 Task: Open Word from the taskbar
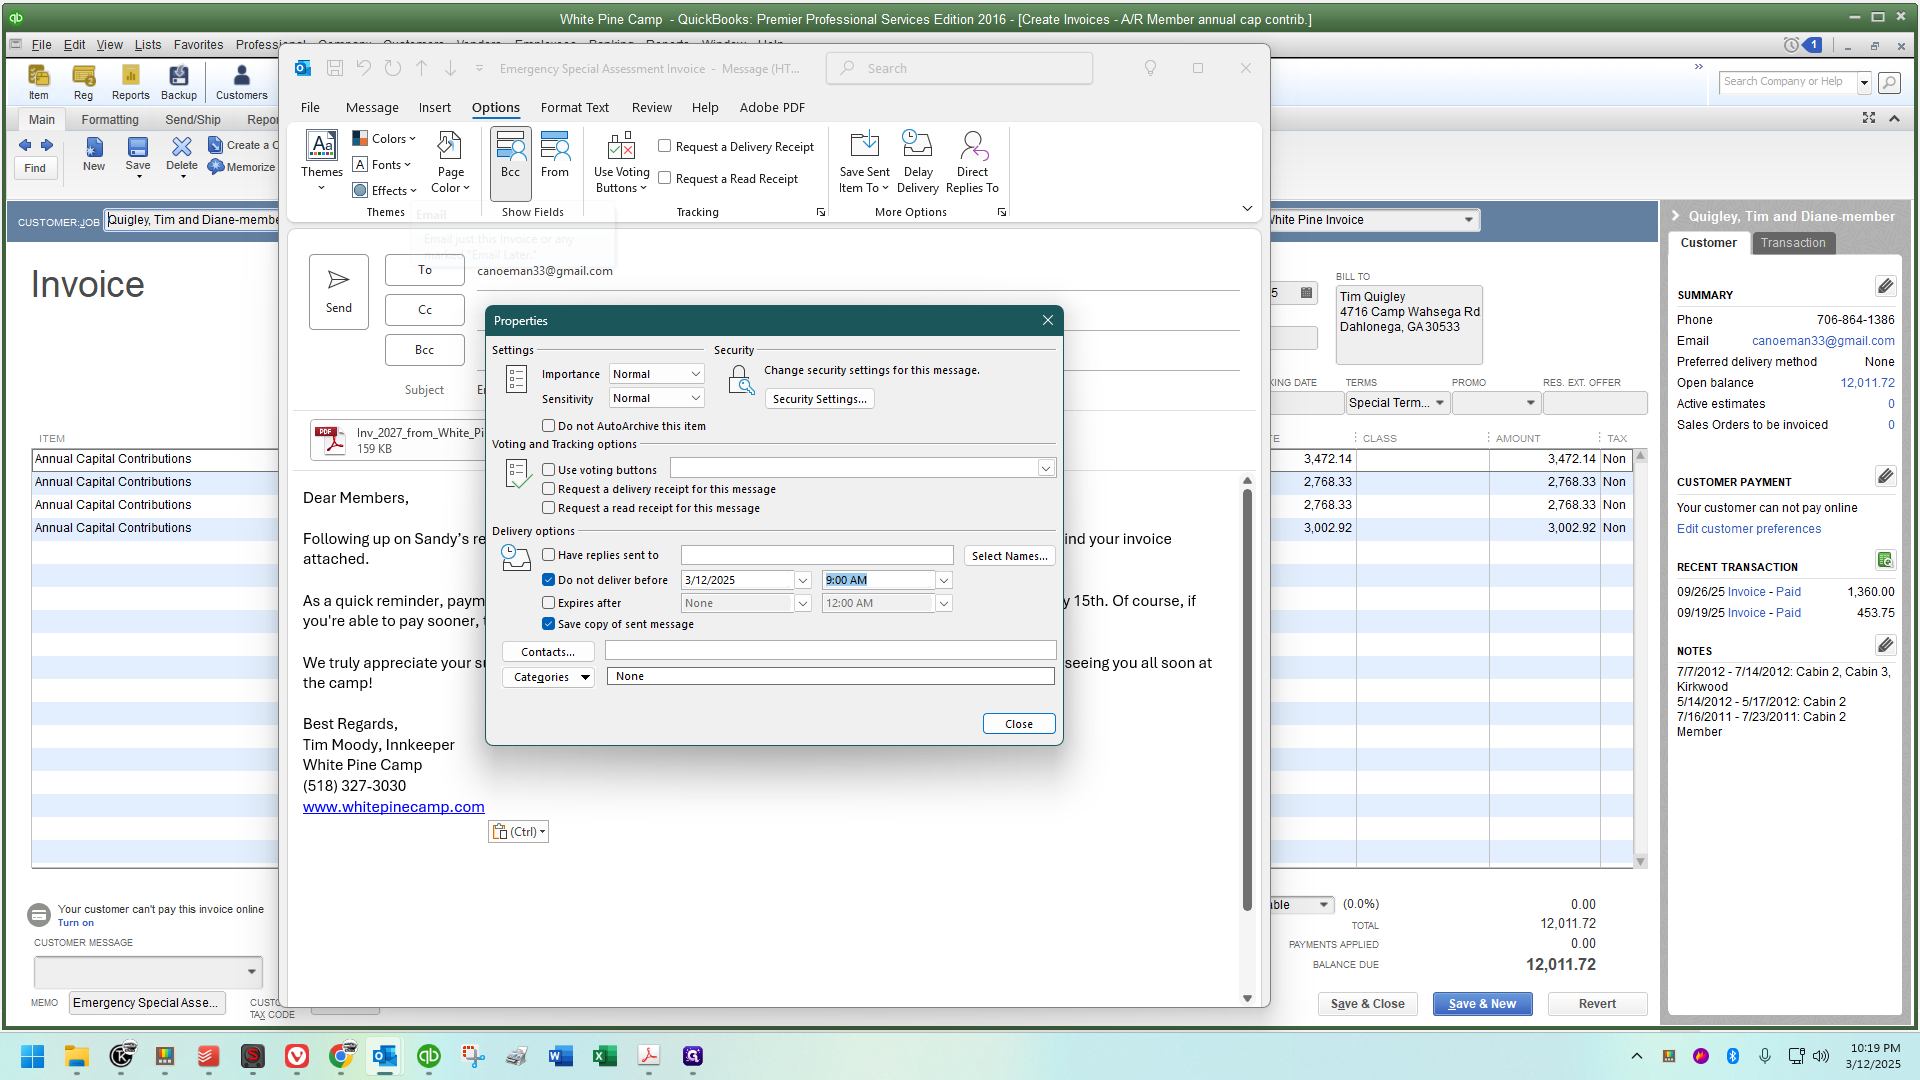pos(560,1056)
